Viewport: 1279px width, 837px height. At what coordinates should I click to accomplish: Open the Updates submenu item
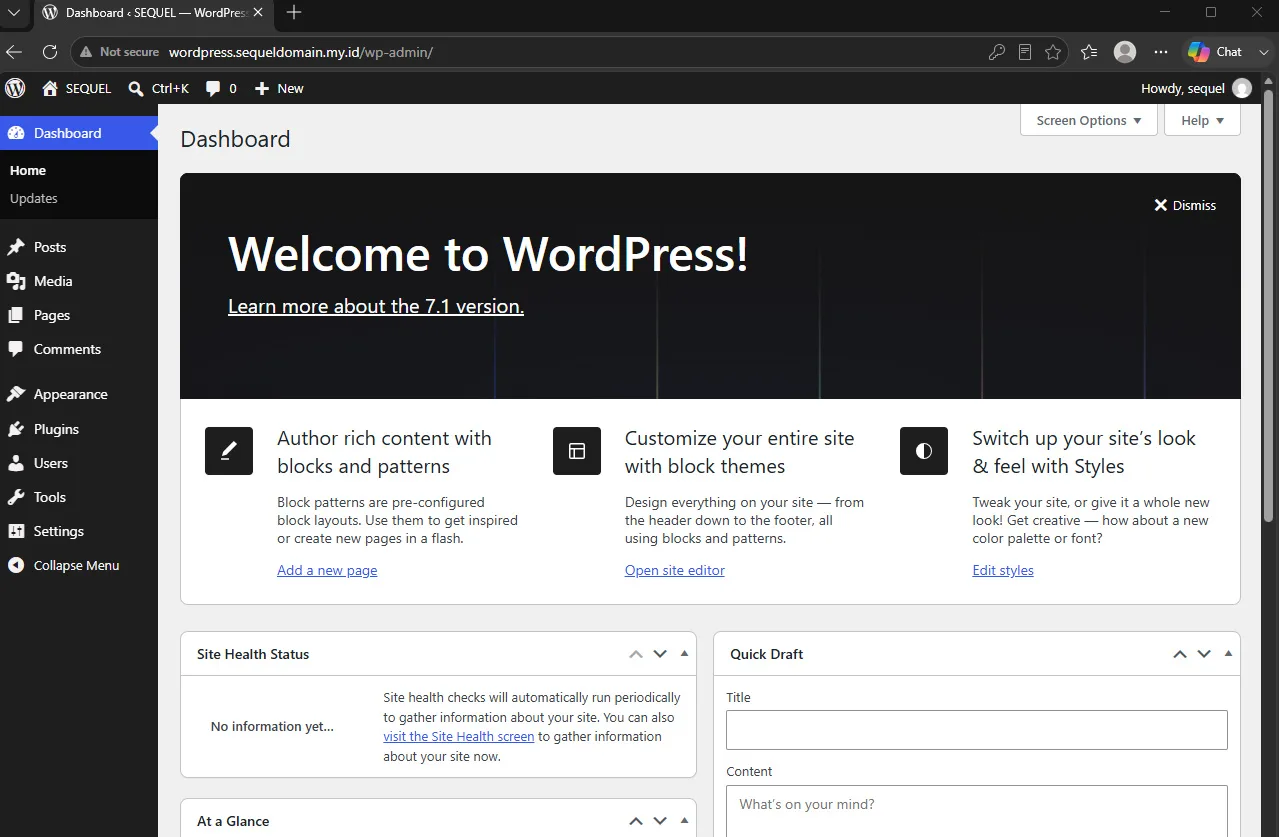(x=34, y=198)
